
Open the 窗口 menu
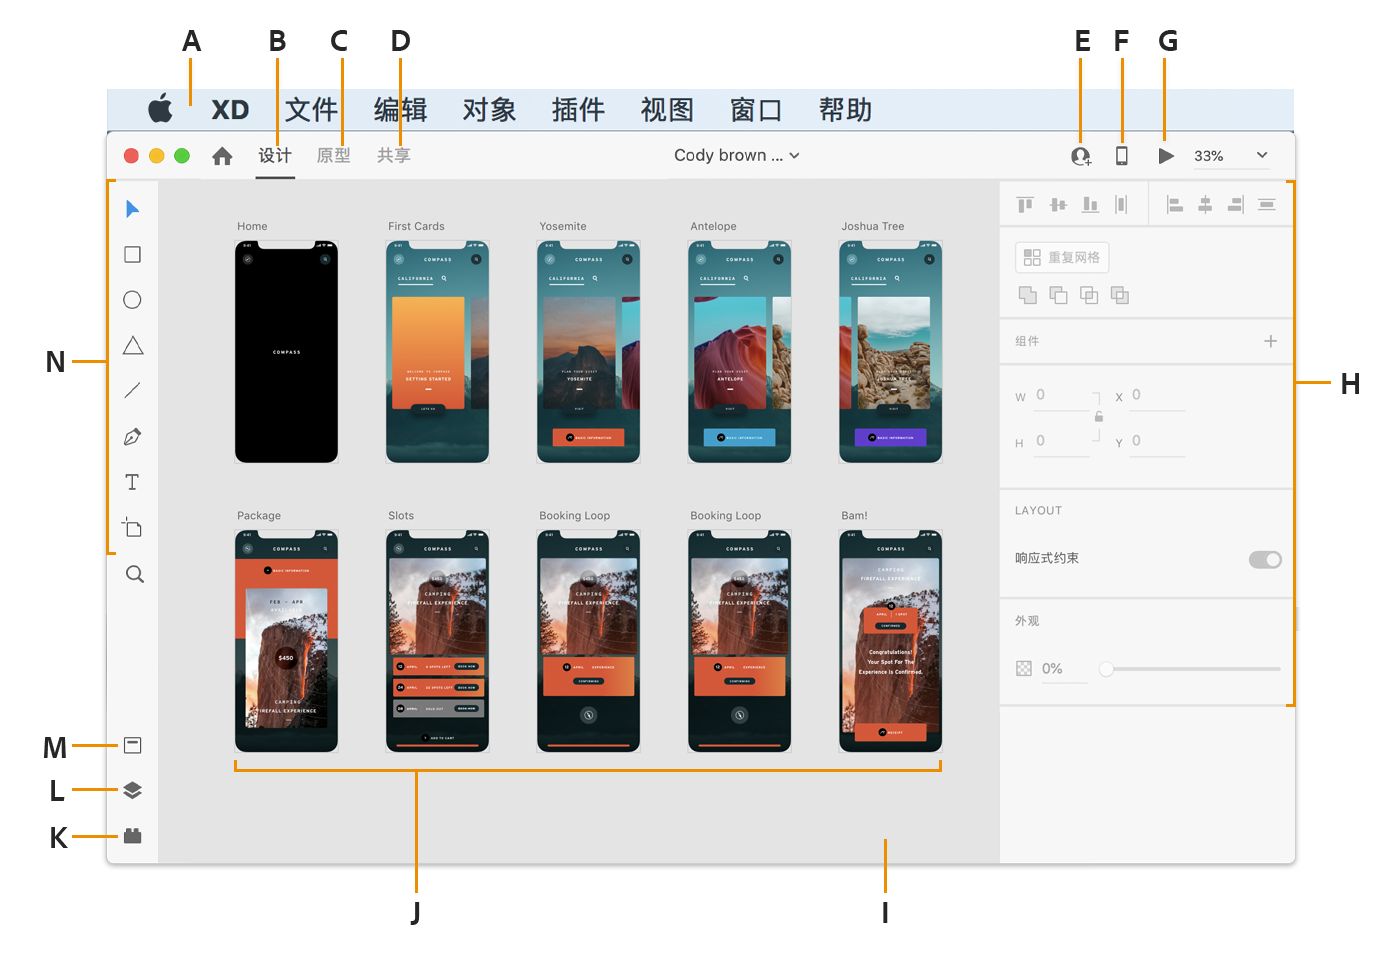tap(755, 110)
